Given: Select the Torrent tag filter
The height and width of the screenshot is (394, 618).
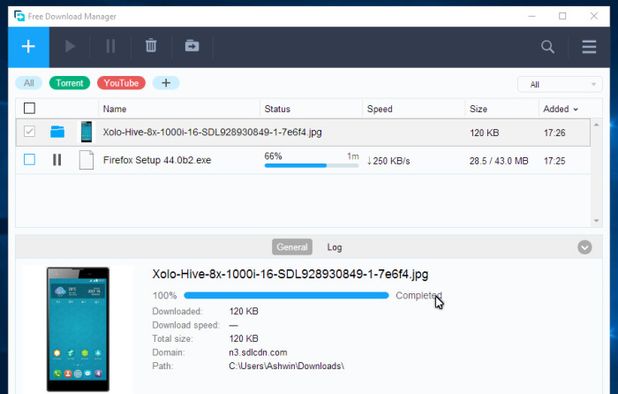Looking at the screenshot, I should tap(69, 83).
